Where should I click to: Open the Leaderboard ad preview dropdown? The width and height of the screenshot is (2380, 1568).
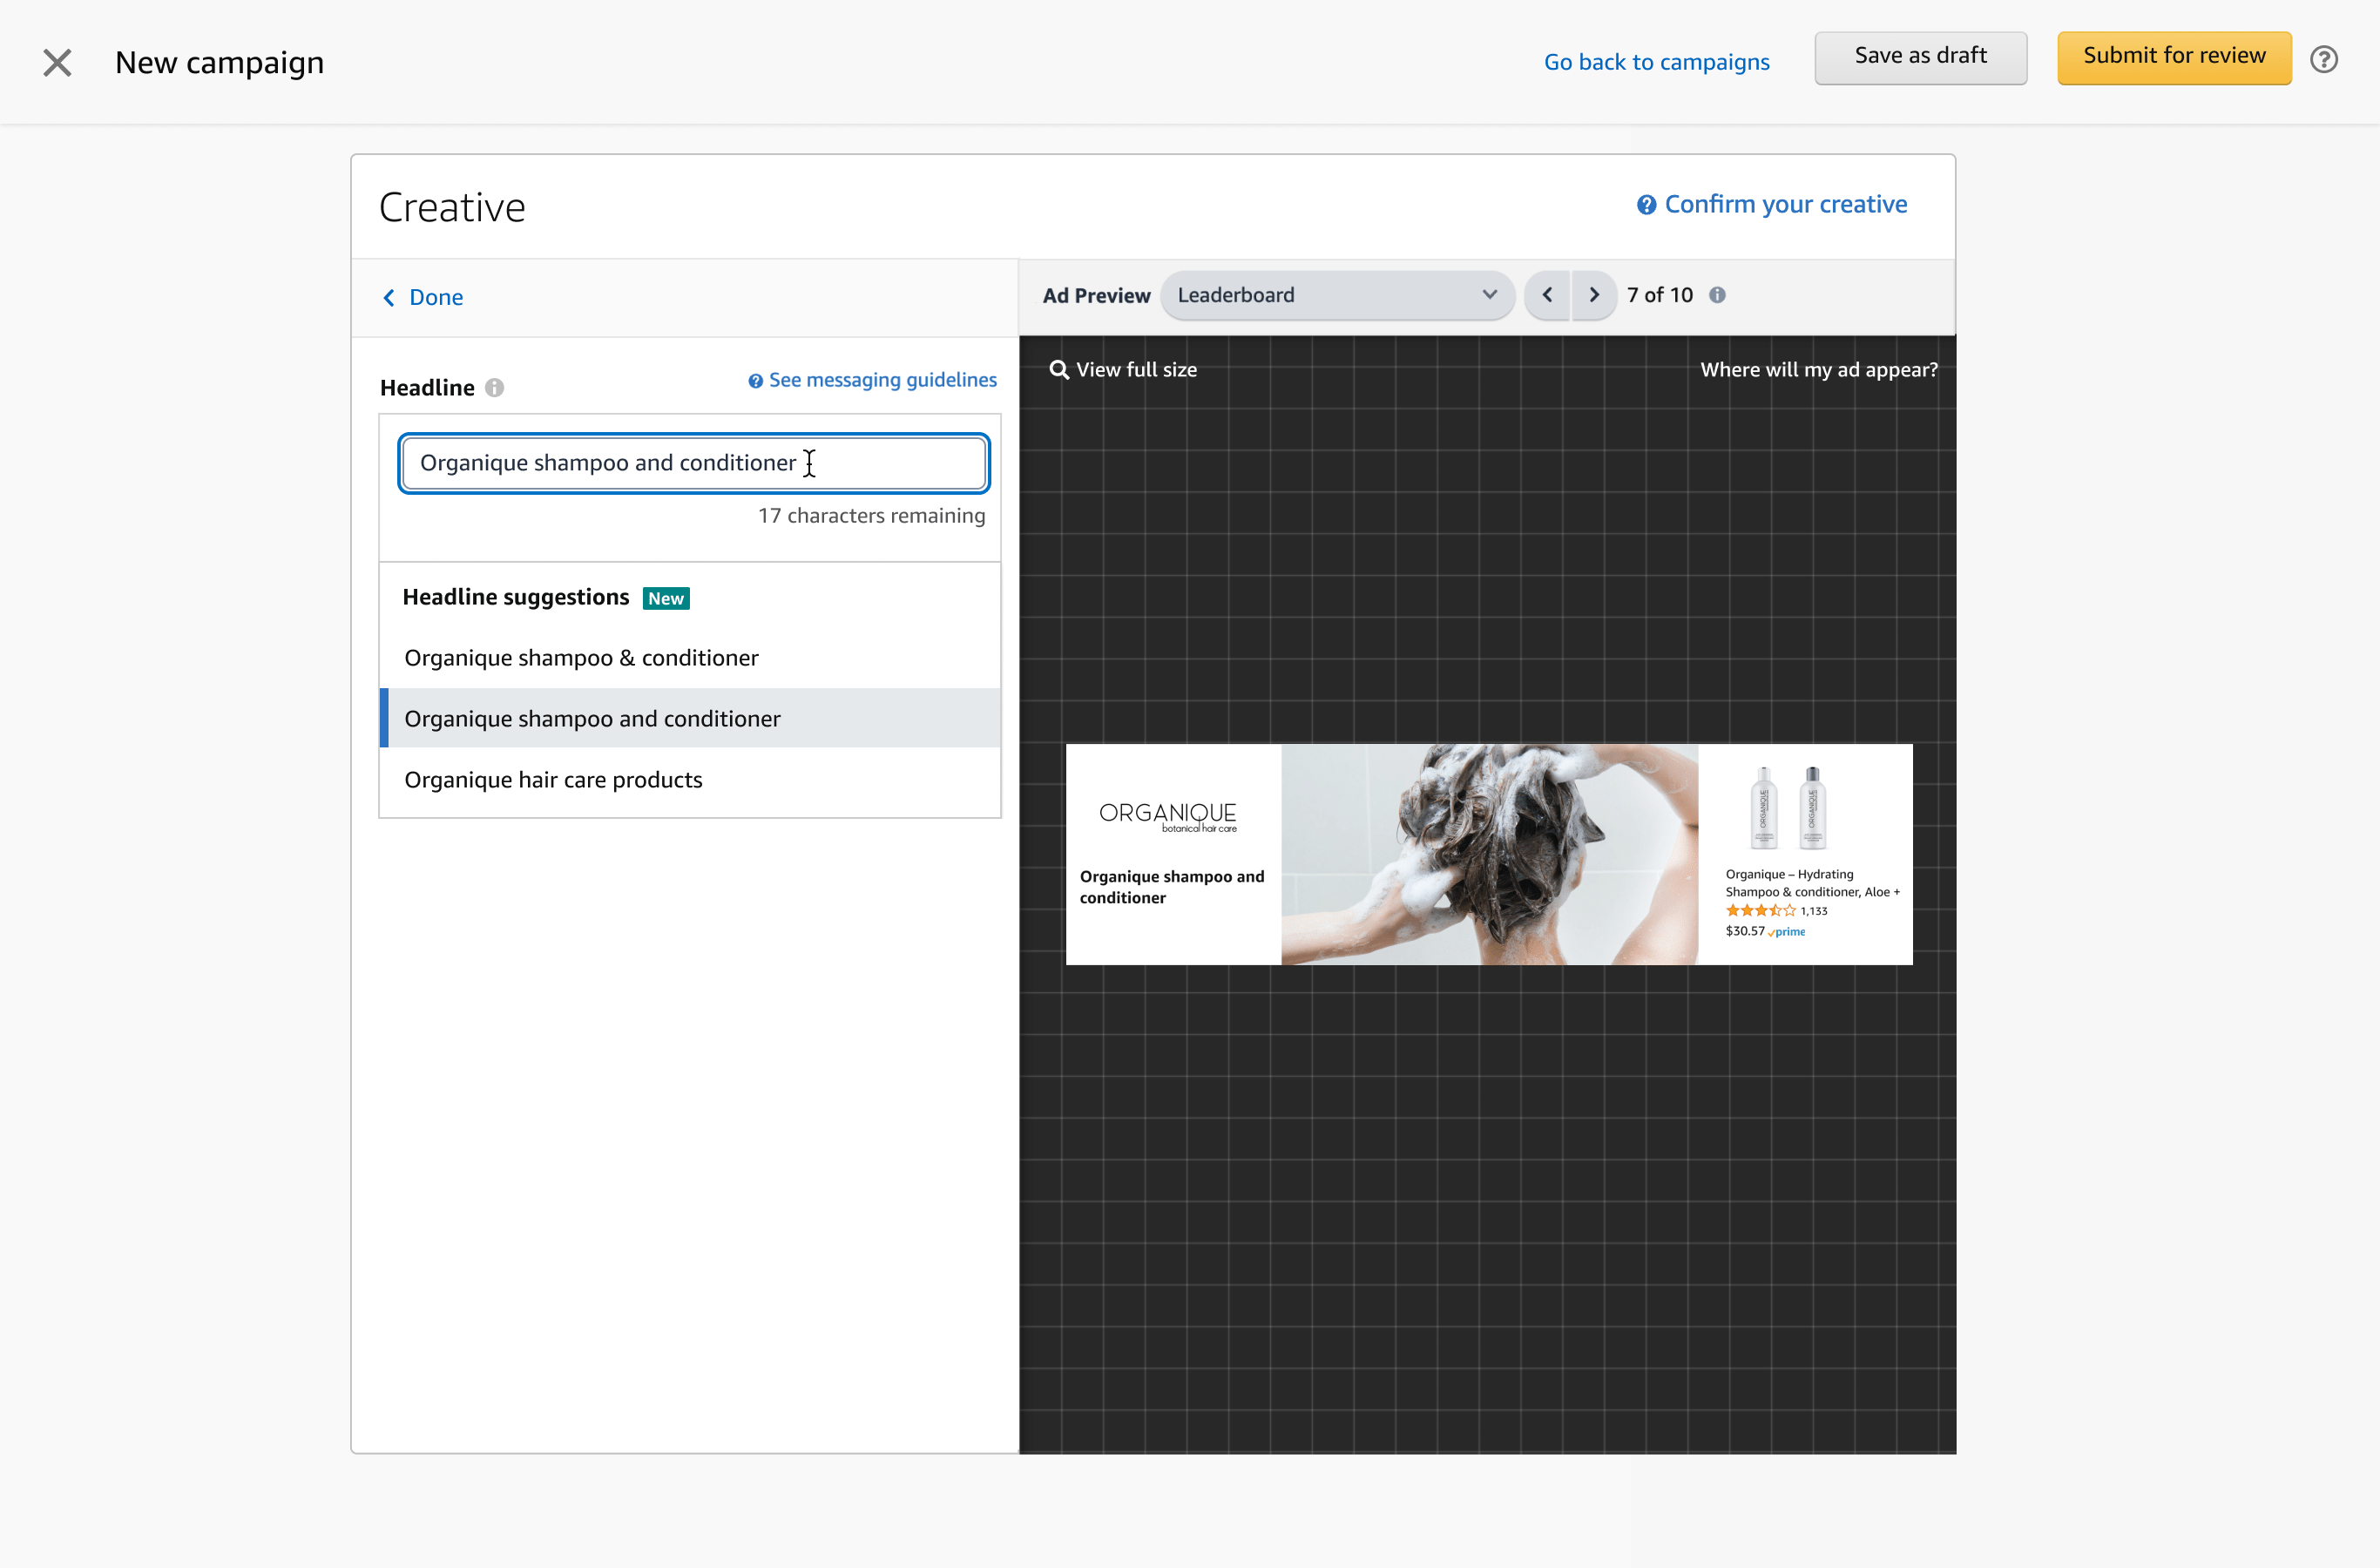click(x=1337, y=295)
